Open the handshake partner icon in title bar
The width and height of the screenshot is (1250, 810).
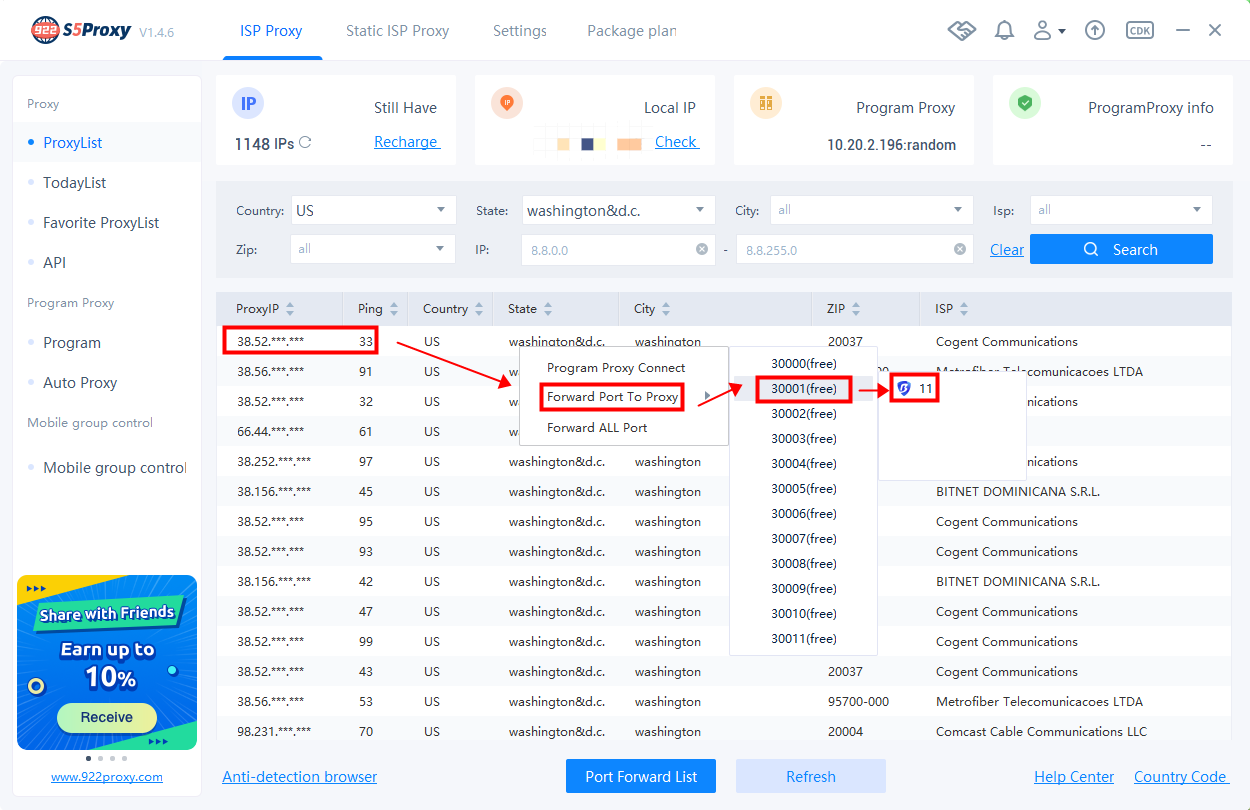tap(961, 31)
